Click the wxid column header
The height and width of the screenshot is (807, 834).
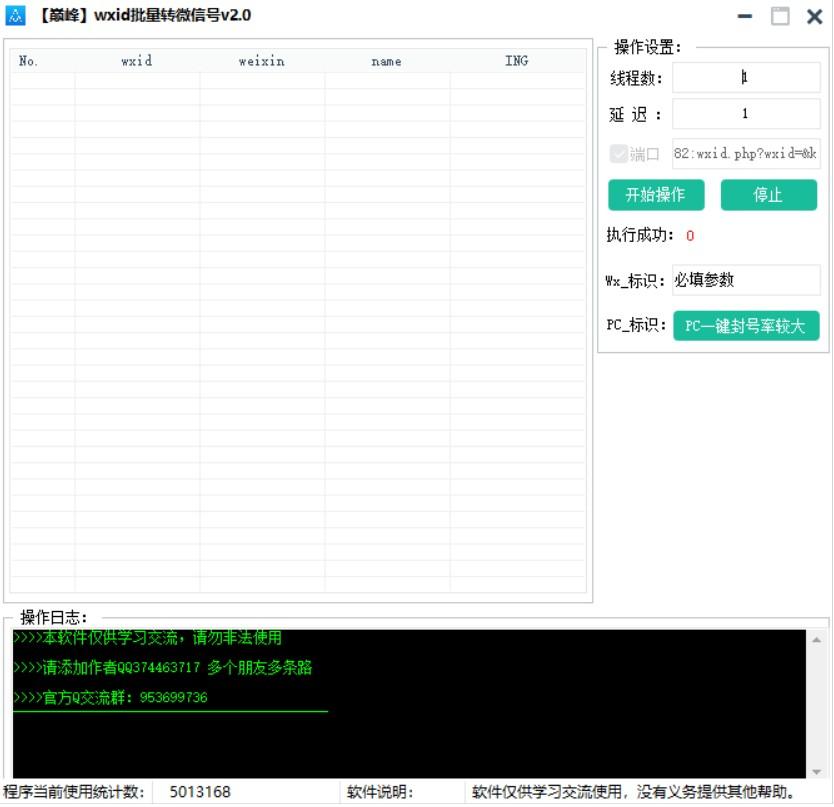pyautogui.click(x=138, y=60)
